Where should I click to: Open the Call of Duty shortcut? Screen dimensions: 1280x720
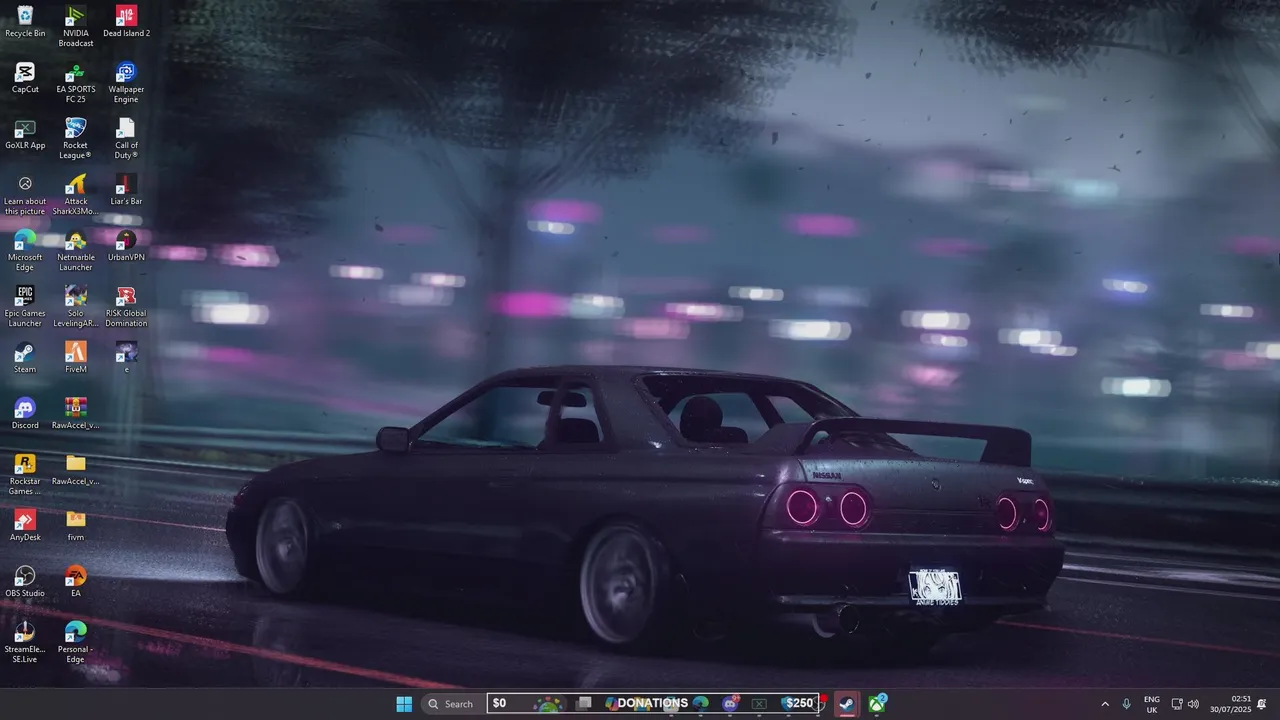click(126, 138)
